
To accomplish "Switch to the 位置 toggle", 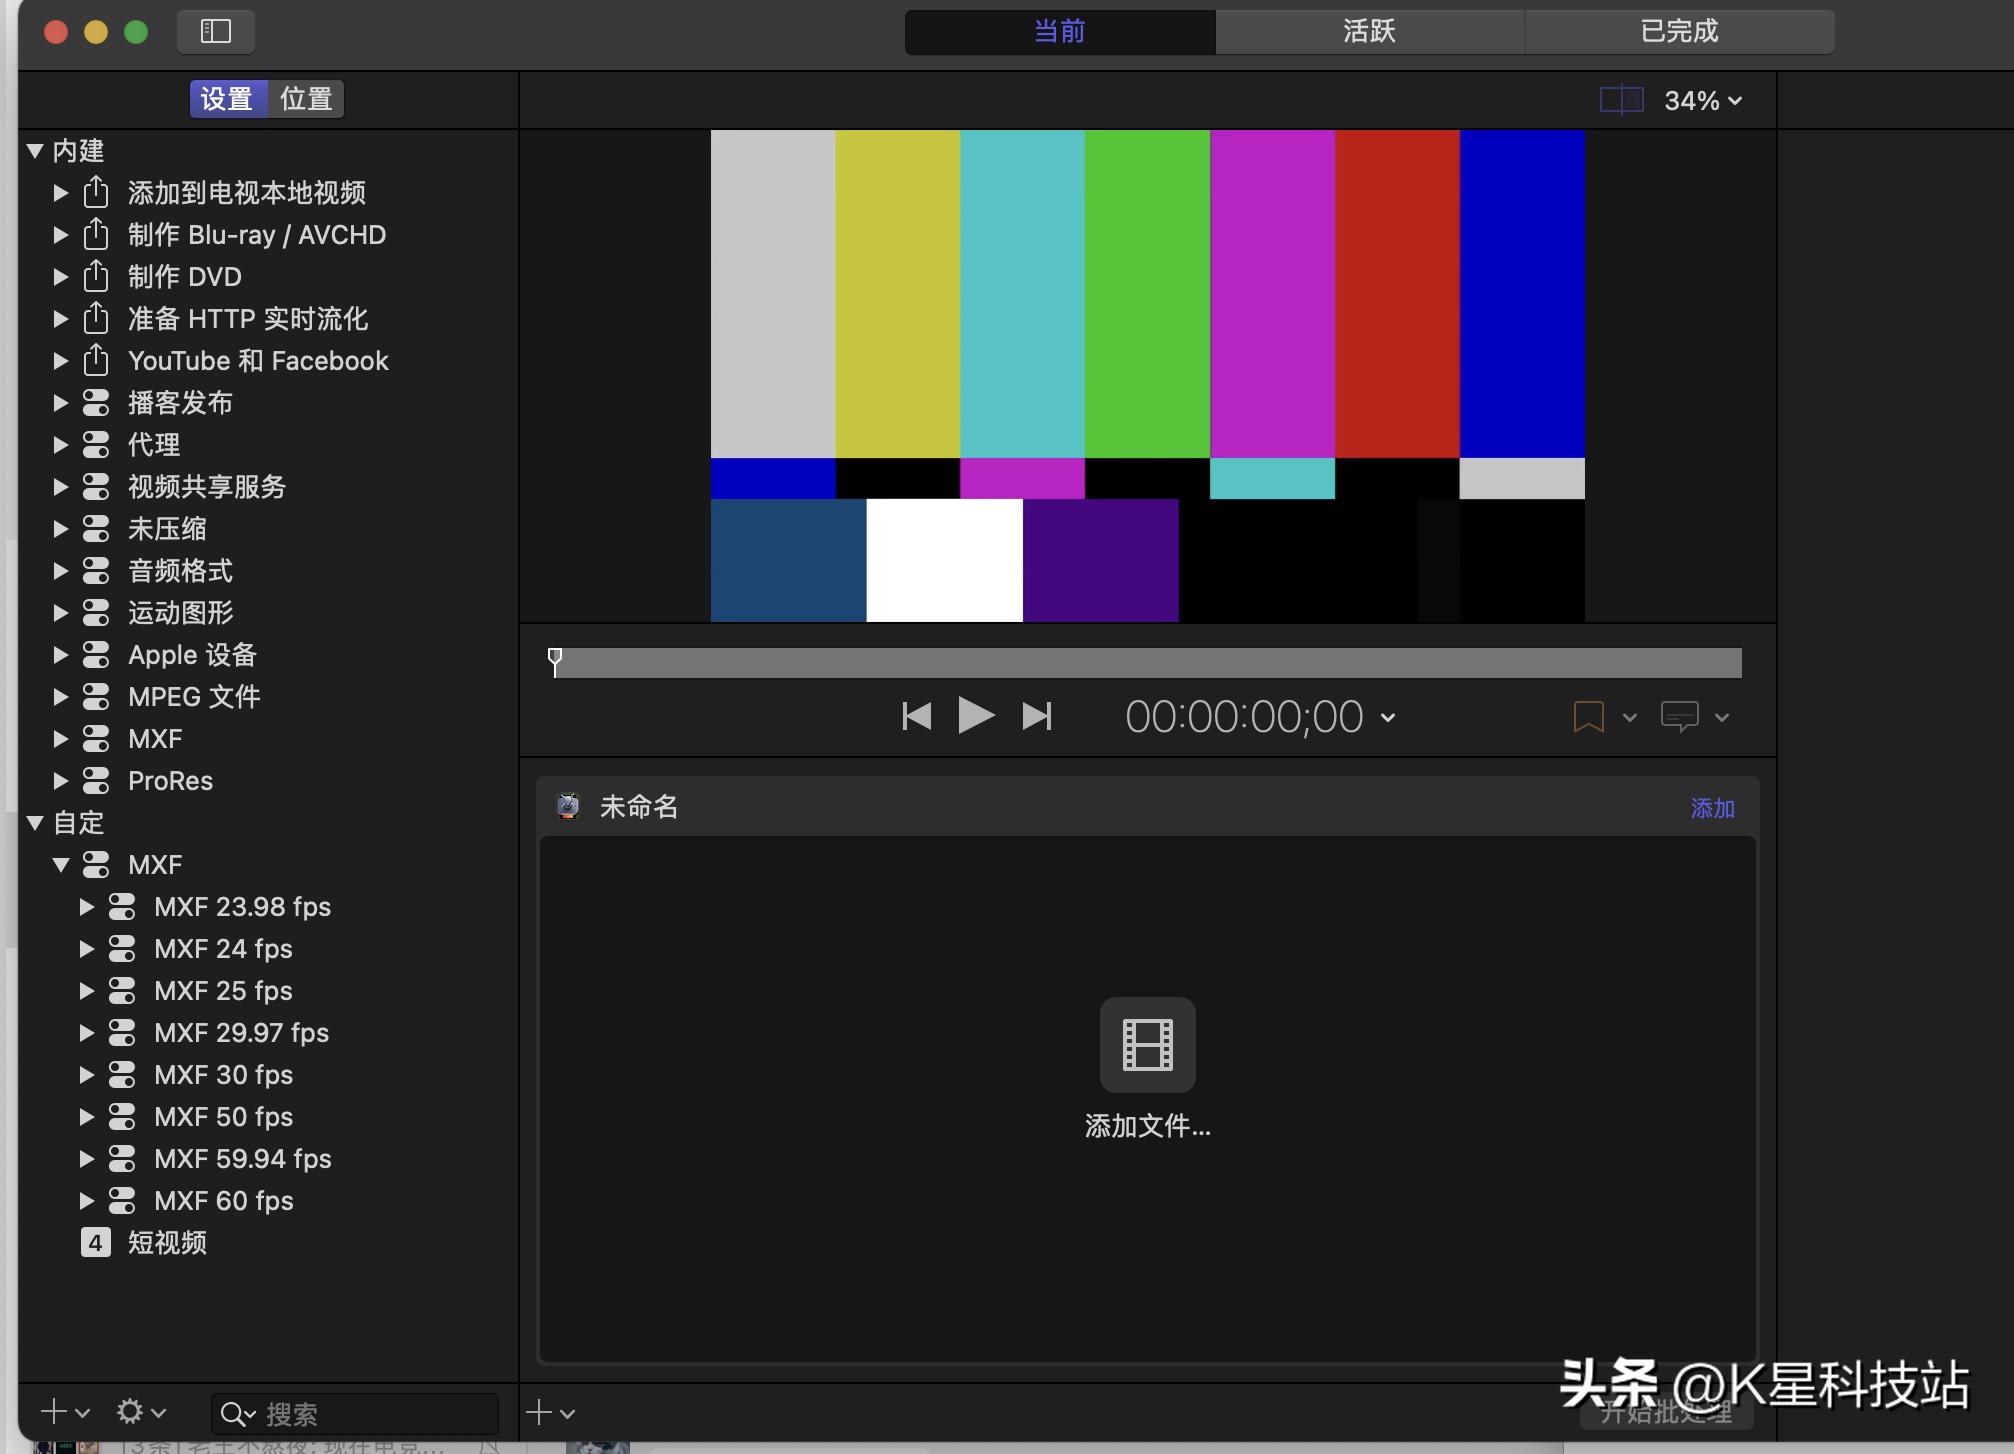I will (305, 98).
